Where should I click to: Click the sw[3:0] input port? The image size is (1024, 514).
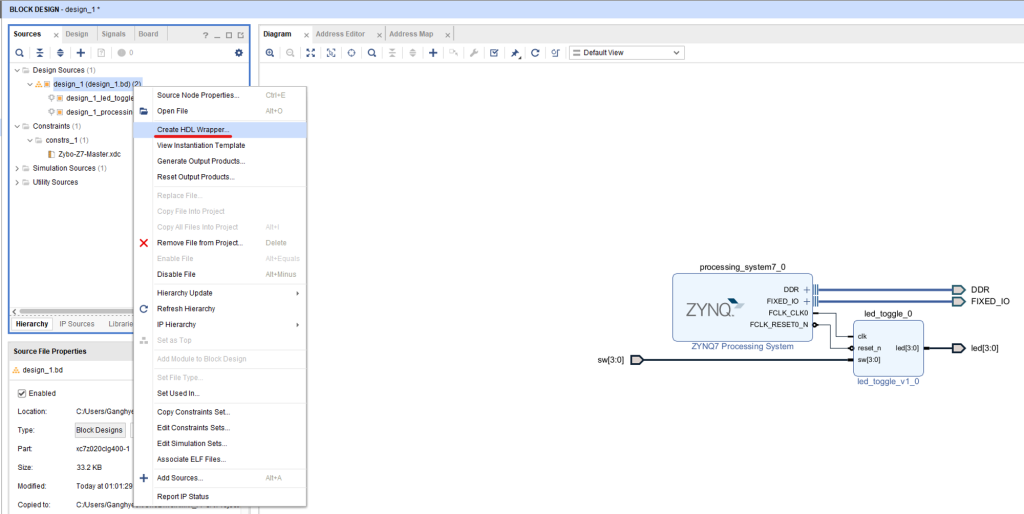tap(637, 360)
